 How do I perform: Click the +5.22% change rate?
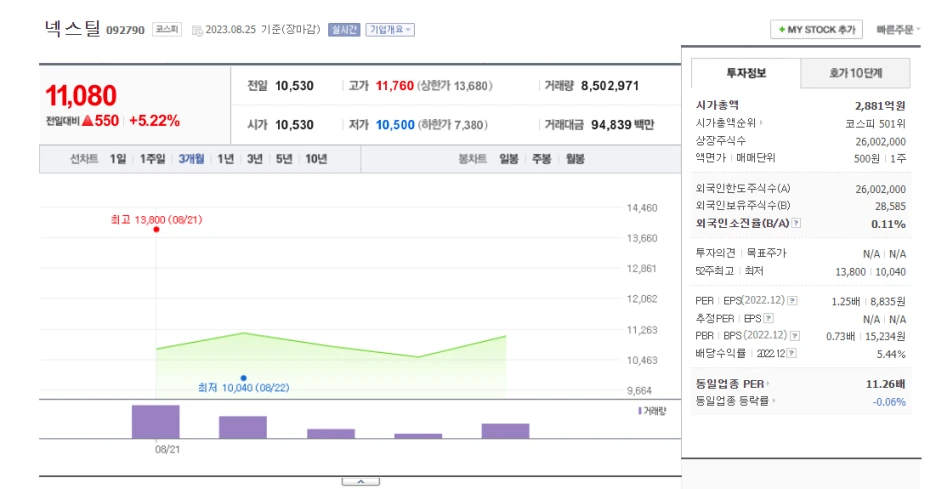point(154,121)
